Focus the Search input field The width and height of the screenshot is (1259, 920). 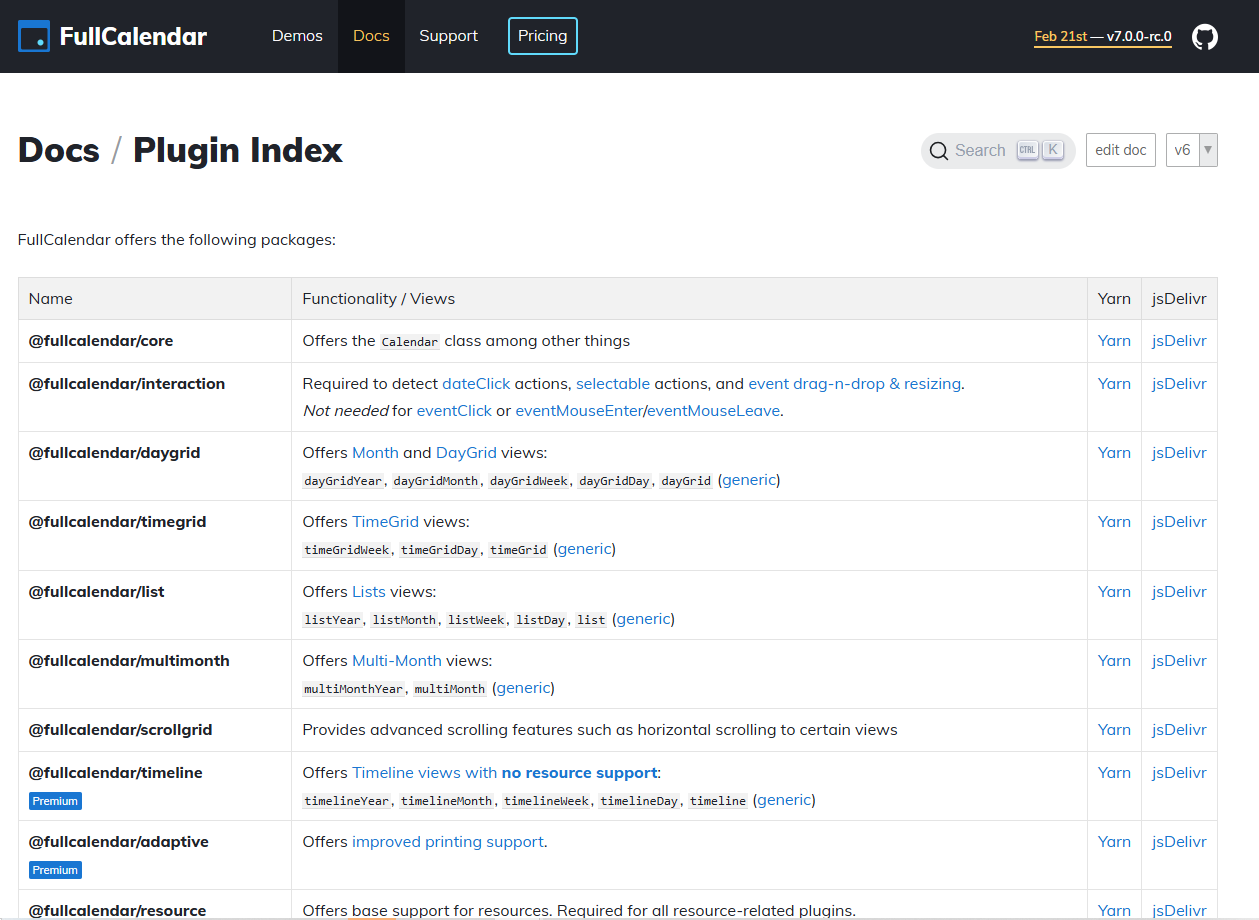coord(980,151)
